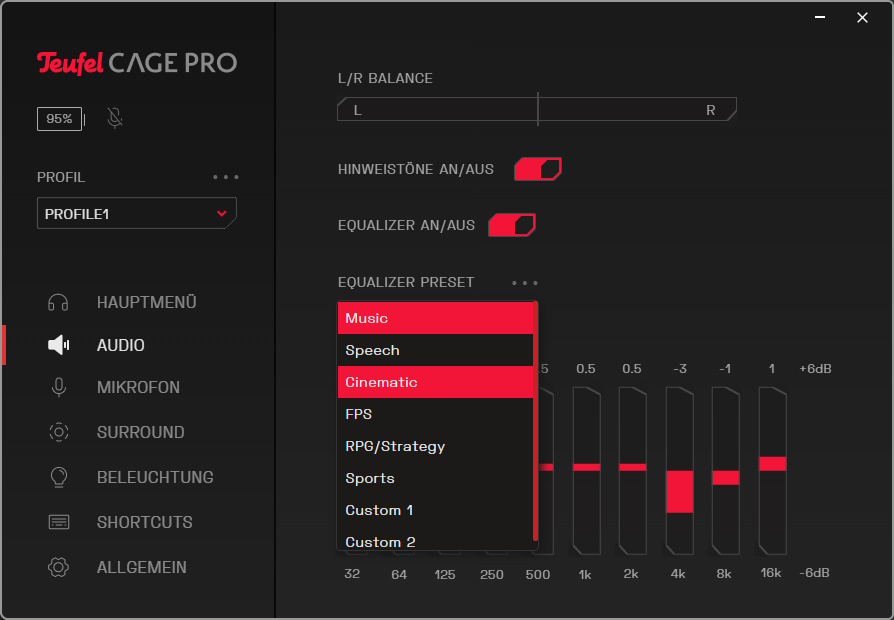Click the L/R Balance slider bar
Screen dimensions: 894x620
[537, 110]
